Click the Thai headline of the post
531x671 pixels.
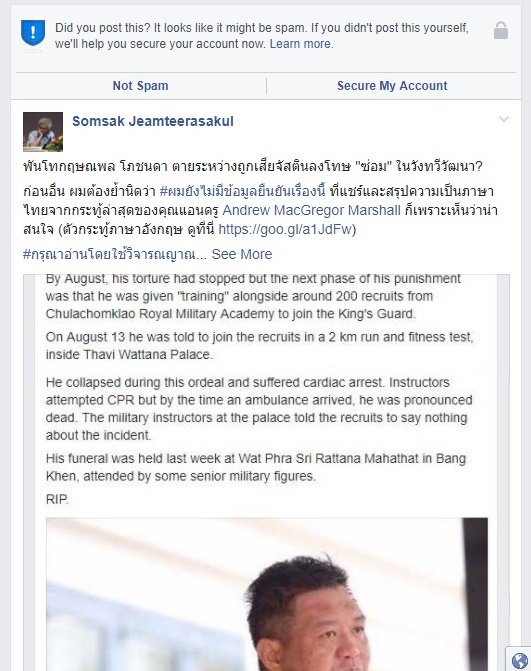253,166
